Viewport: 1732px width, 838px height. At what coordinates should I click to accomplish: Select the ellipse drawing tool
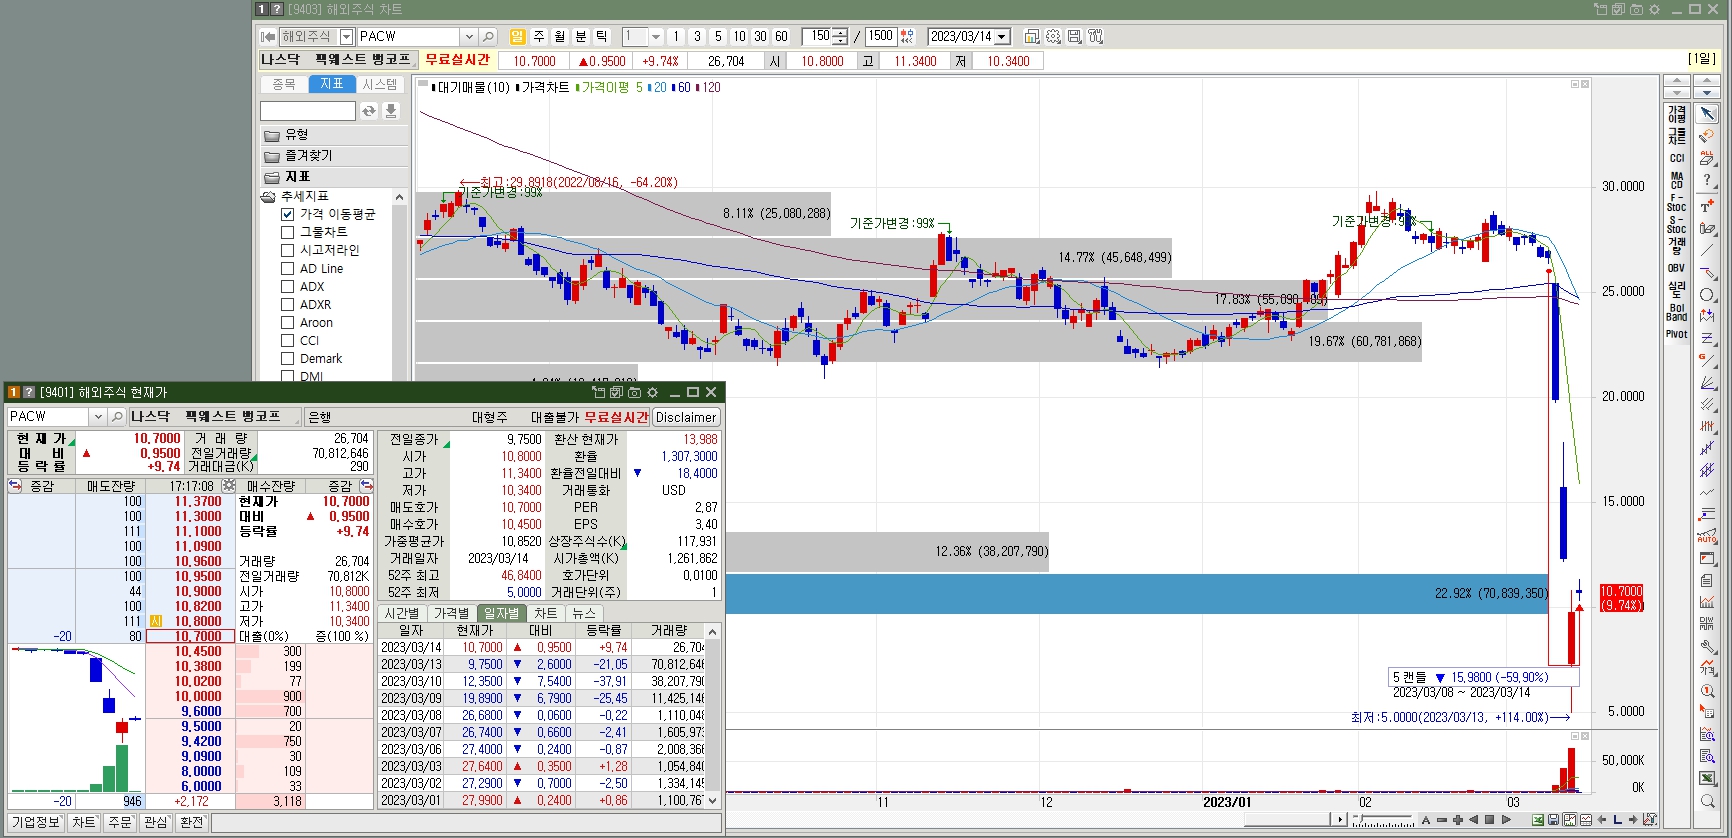pyautogui.click(x=1707, y=294)
